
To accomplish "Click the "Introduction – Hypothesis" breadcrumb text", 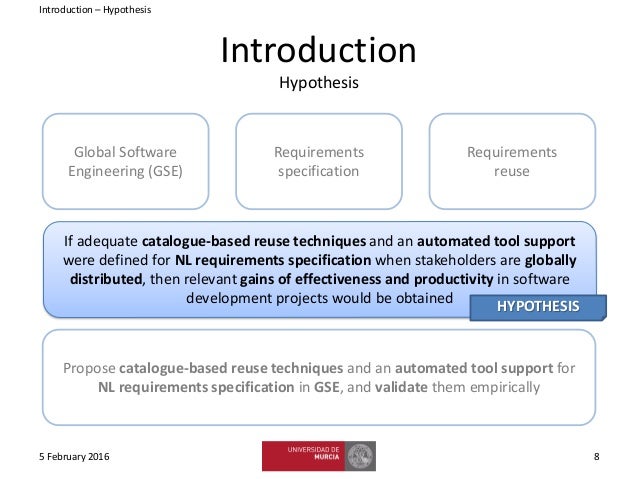I will [x=95, y=10].
